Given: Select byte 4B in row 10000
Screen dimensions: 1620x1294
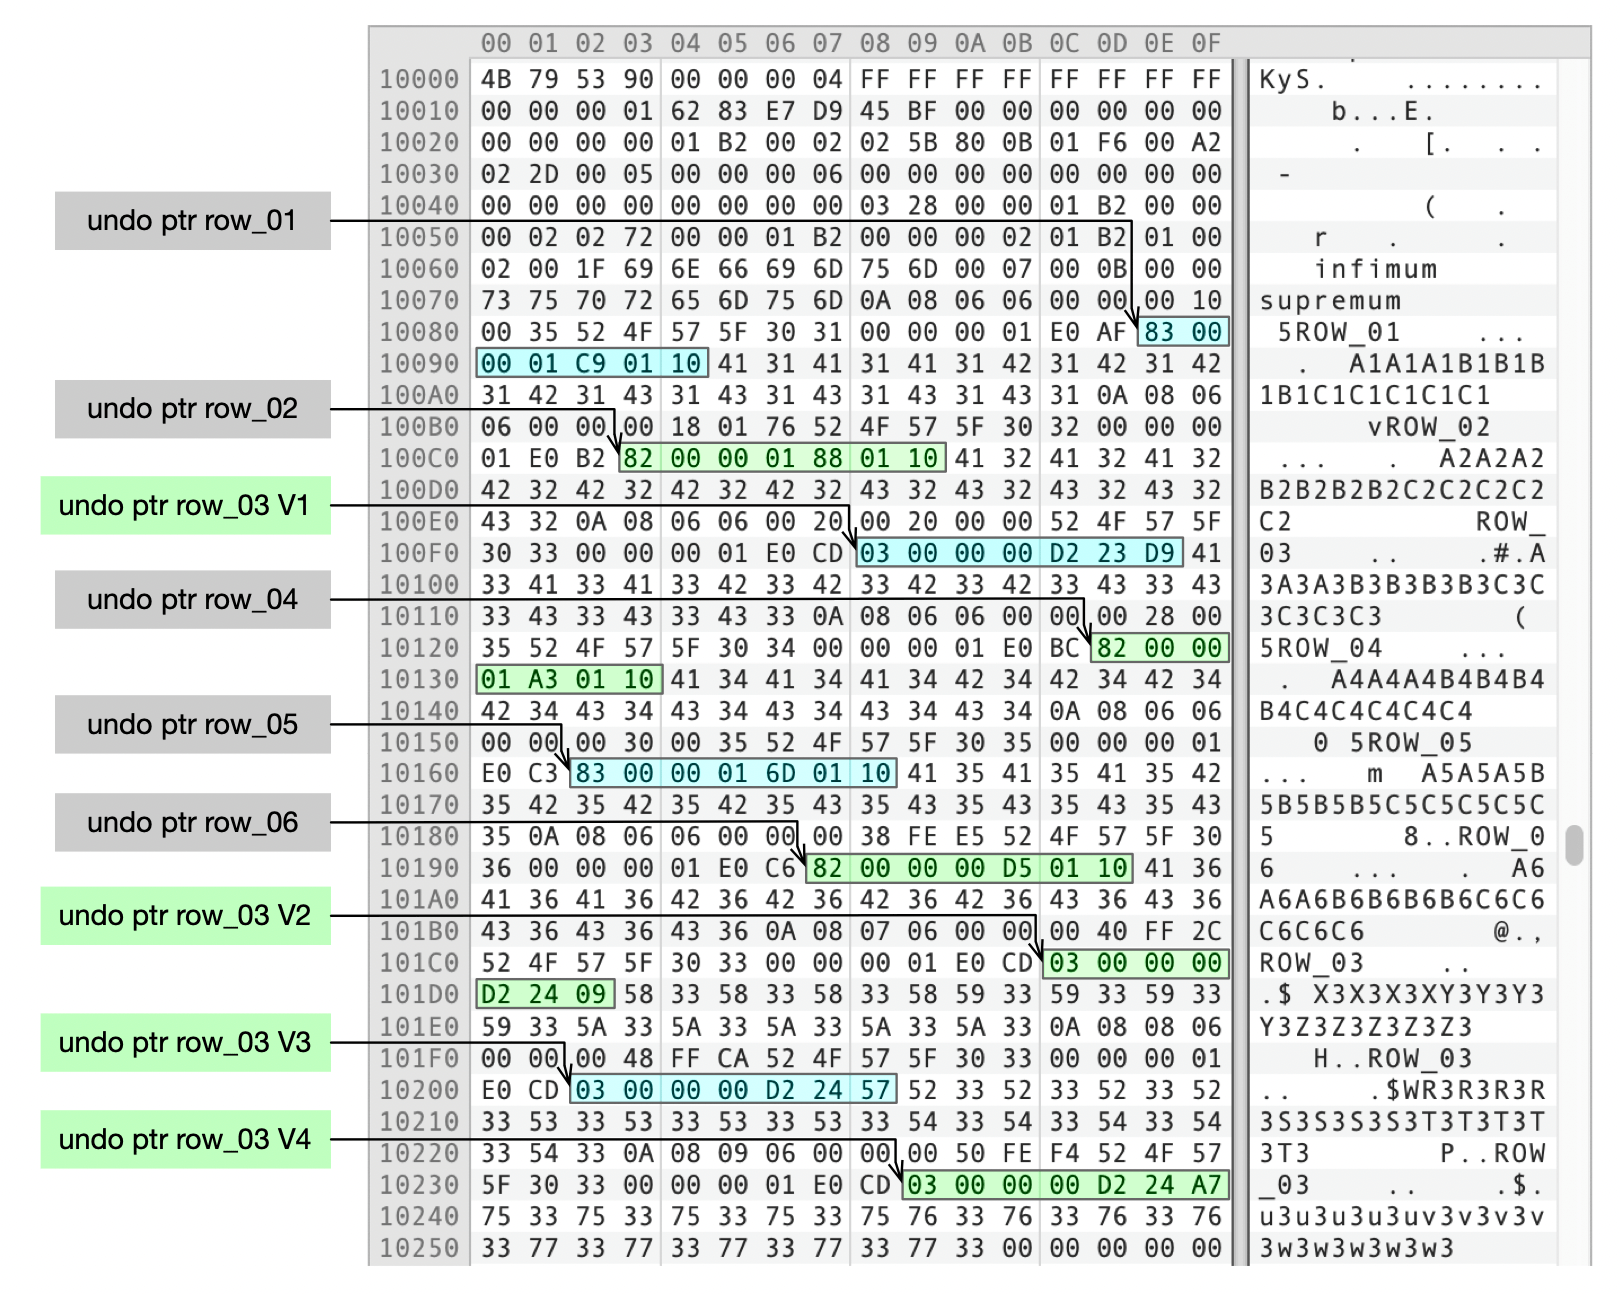Looking at the screenshot, I should pyautogui.click(x=496, y=79).
